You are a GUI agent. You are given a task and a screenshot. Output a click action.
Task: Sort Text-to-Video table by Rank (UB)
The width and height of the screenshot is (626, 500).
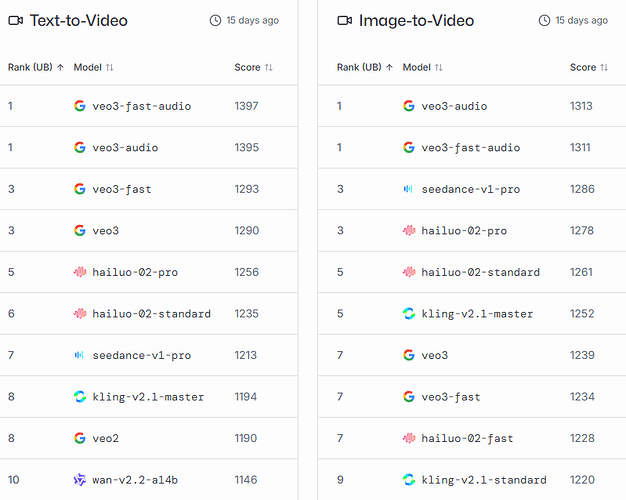click(36, 67)
